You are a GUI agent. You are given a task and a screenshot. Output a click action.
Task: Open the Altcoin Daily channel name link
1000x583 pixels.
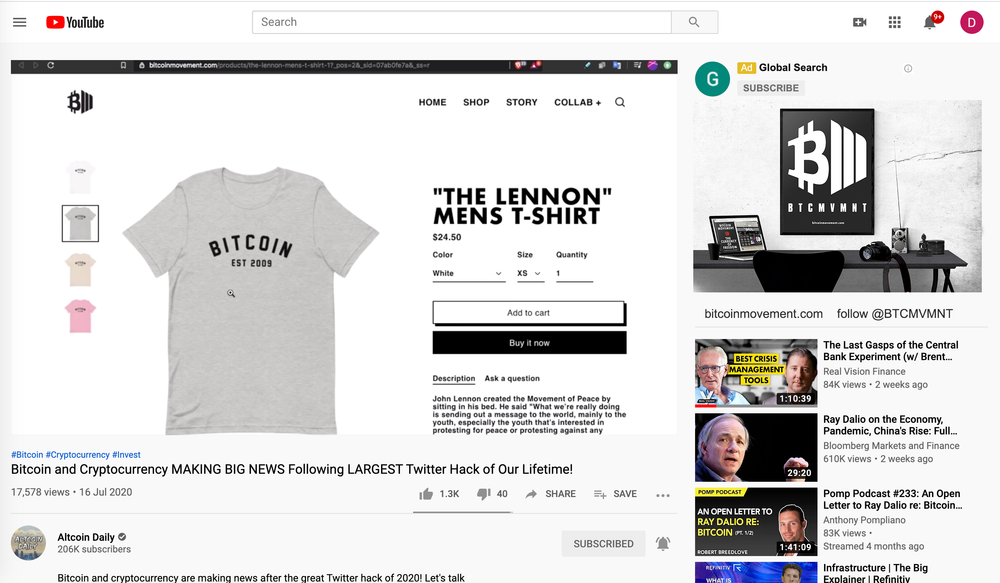tap(86, 537)
